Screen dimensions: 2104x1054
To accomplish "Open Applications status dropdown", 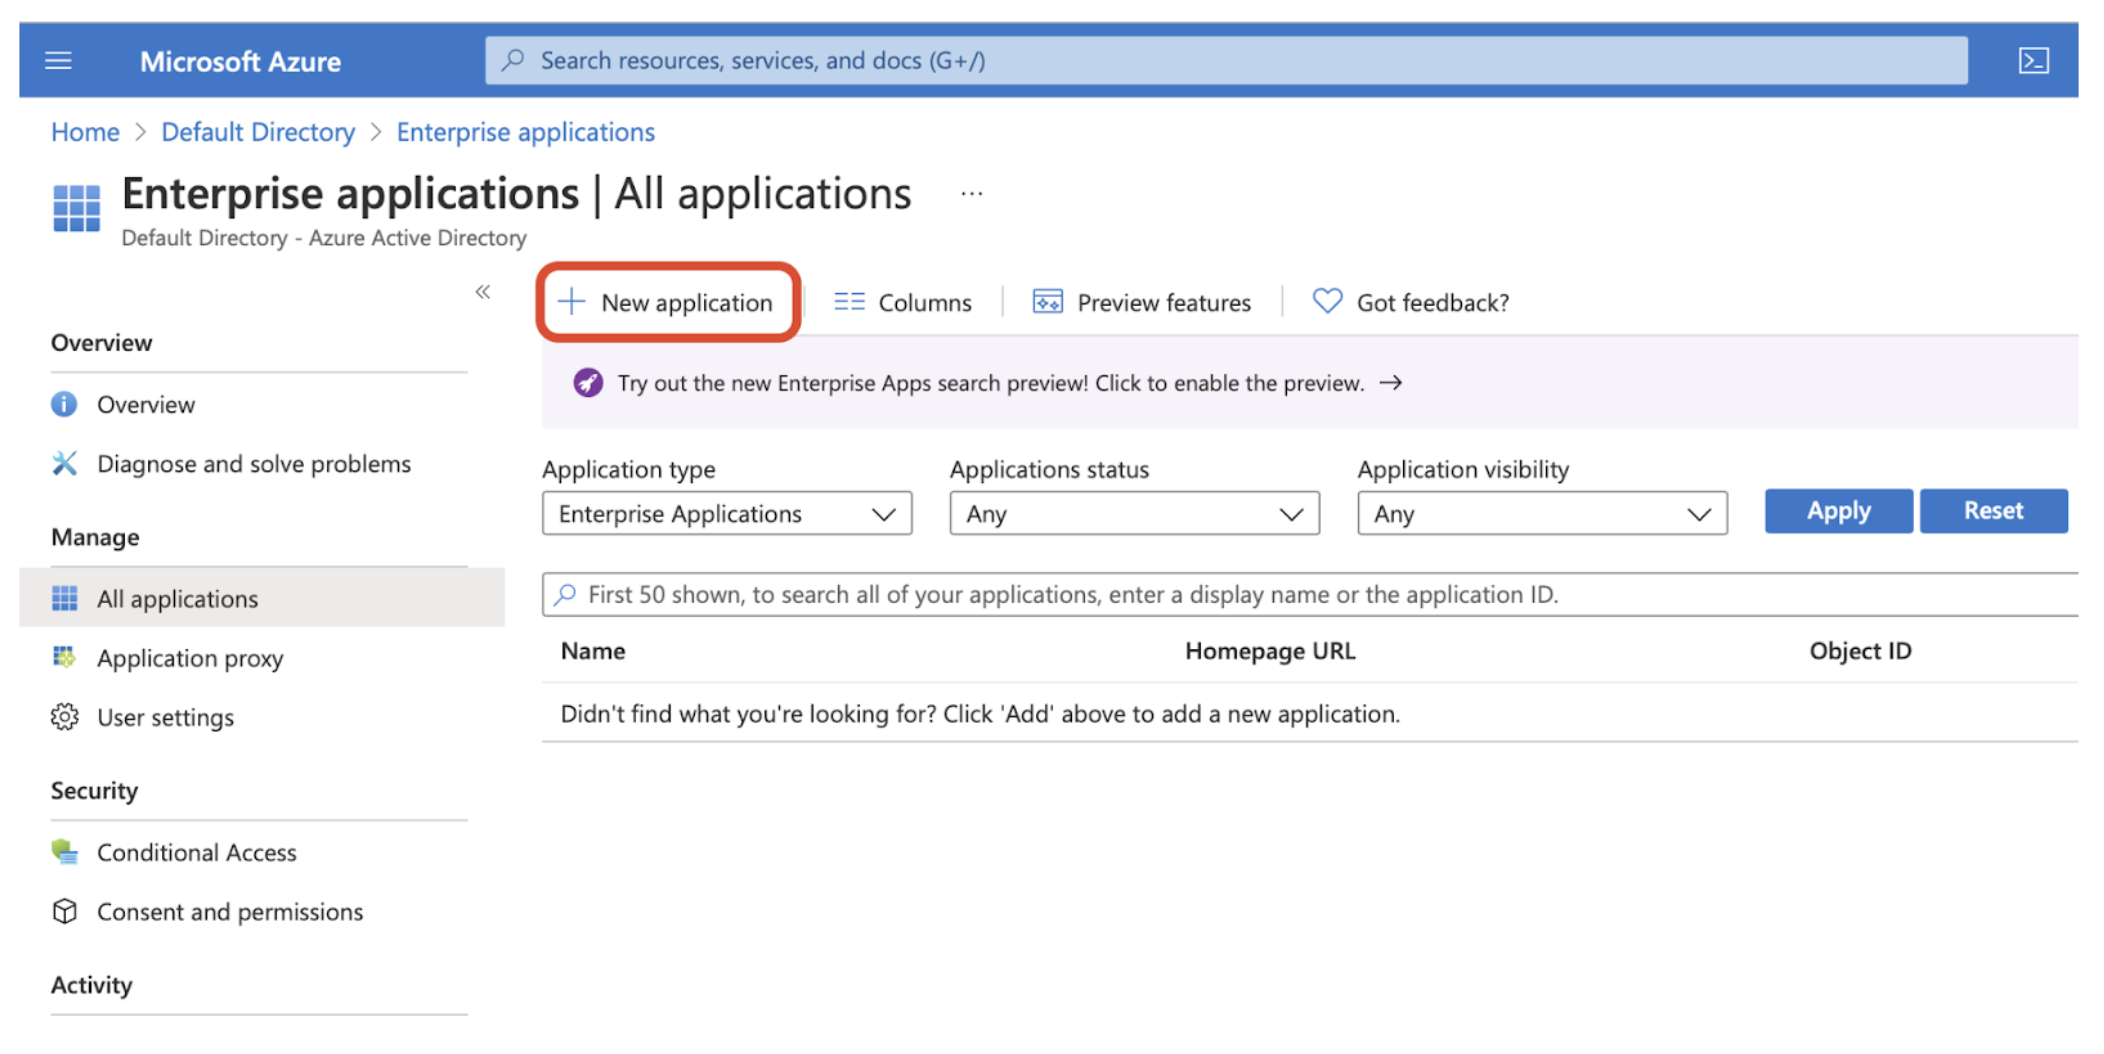I will [x=1134, y=514].
